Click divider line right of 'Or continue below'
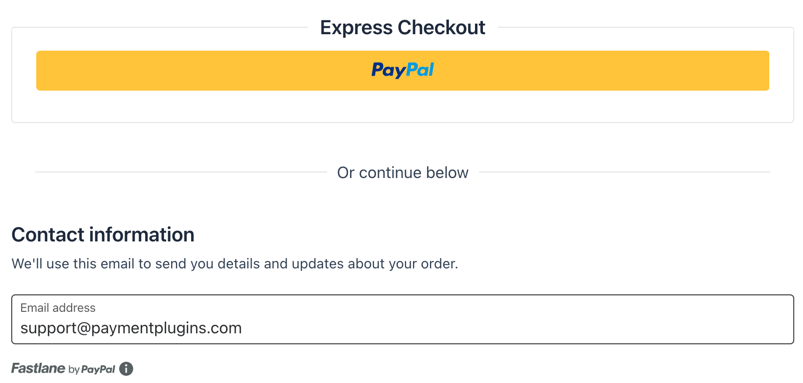Image resolution: width=803 pixels, height=383 pixels. pyautogui.click(x=624, y=173)
